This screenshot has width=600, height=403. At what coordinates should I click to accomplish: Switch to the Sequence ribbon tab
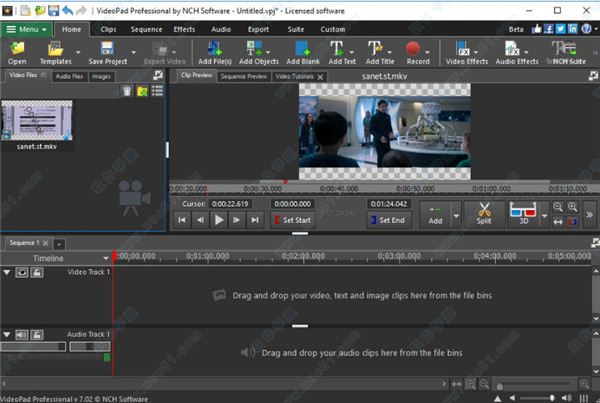tap(146, 29)
